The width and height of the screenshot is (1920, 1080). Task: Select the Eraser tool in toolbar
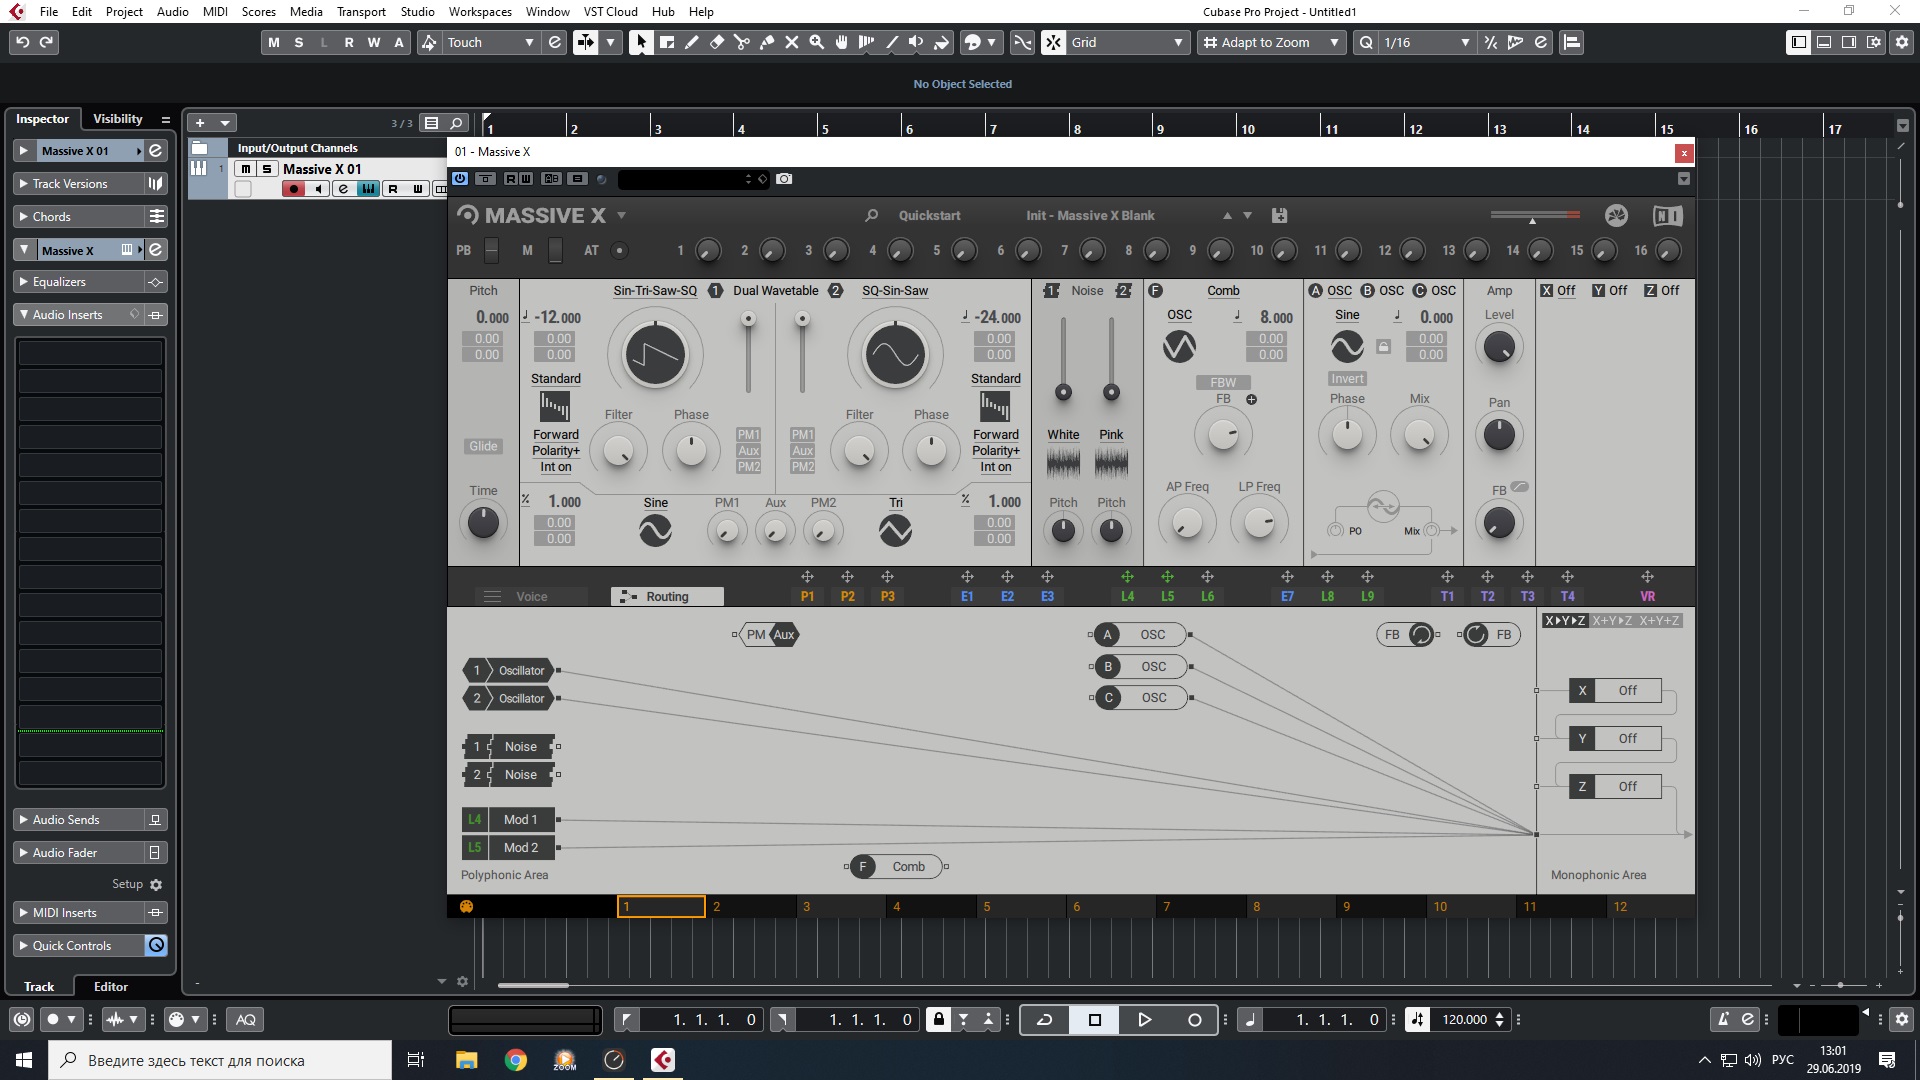coord(716,42)
